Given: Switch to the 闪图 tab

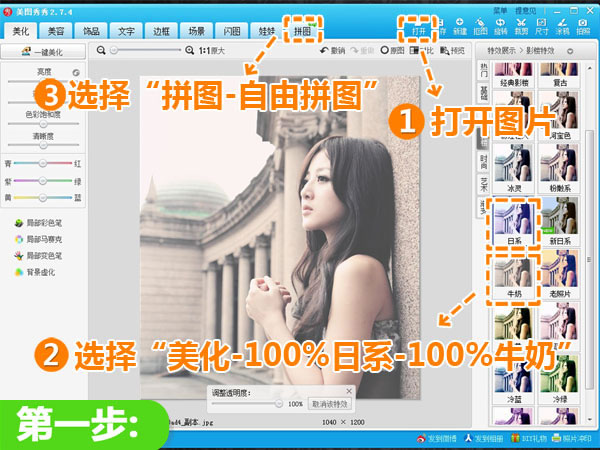Looking at the screenshot, I should point(232,31).
